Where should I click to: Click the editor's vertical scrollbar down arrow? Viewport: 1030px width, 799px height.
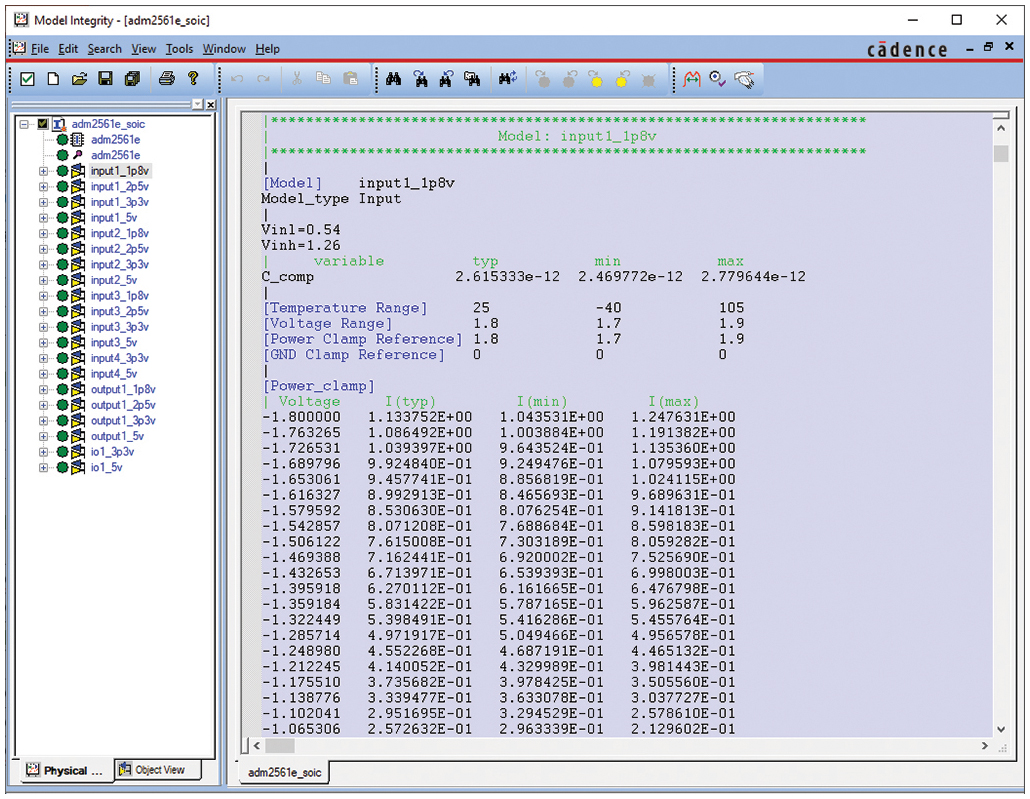point(1003,729)
